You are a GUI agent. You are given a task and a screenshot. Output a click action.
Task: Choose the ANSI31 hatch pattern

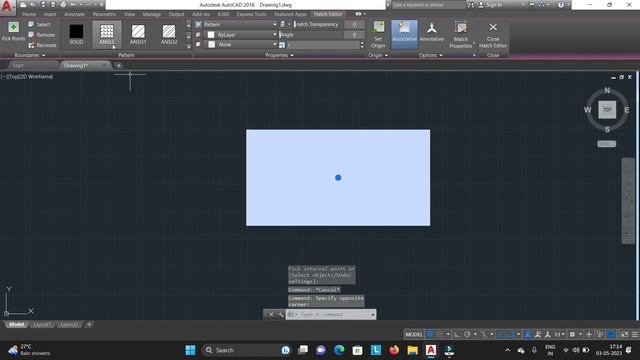(138, 34)
